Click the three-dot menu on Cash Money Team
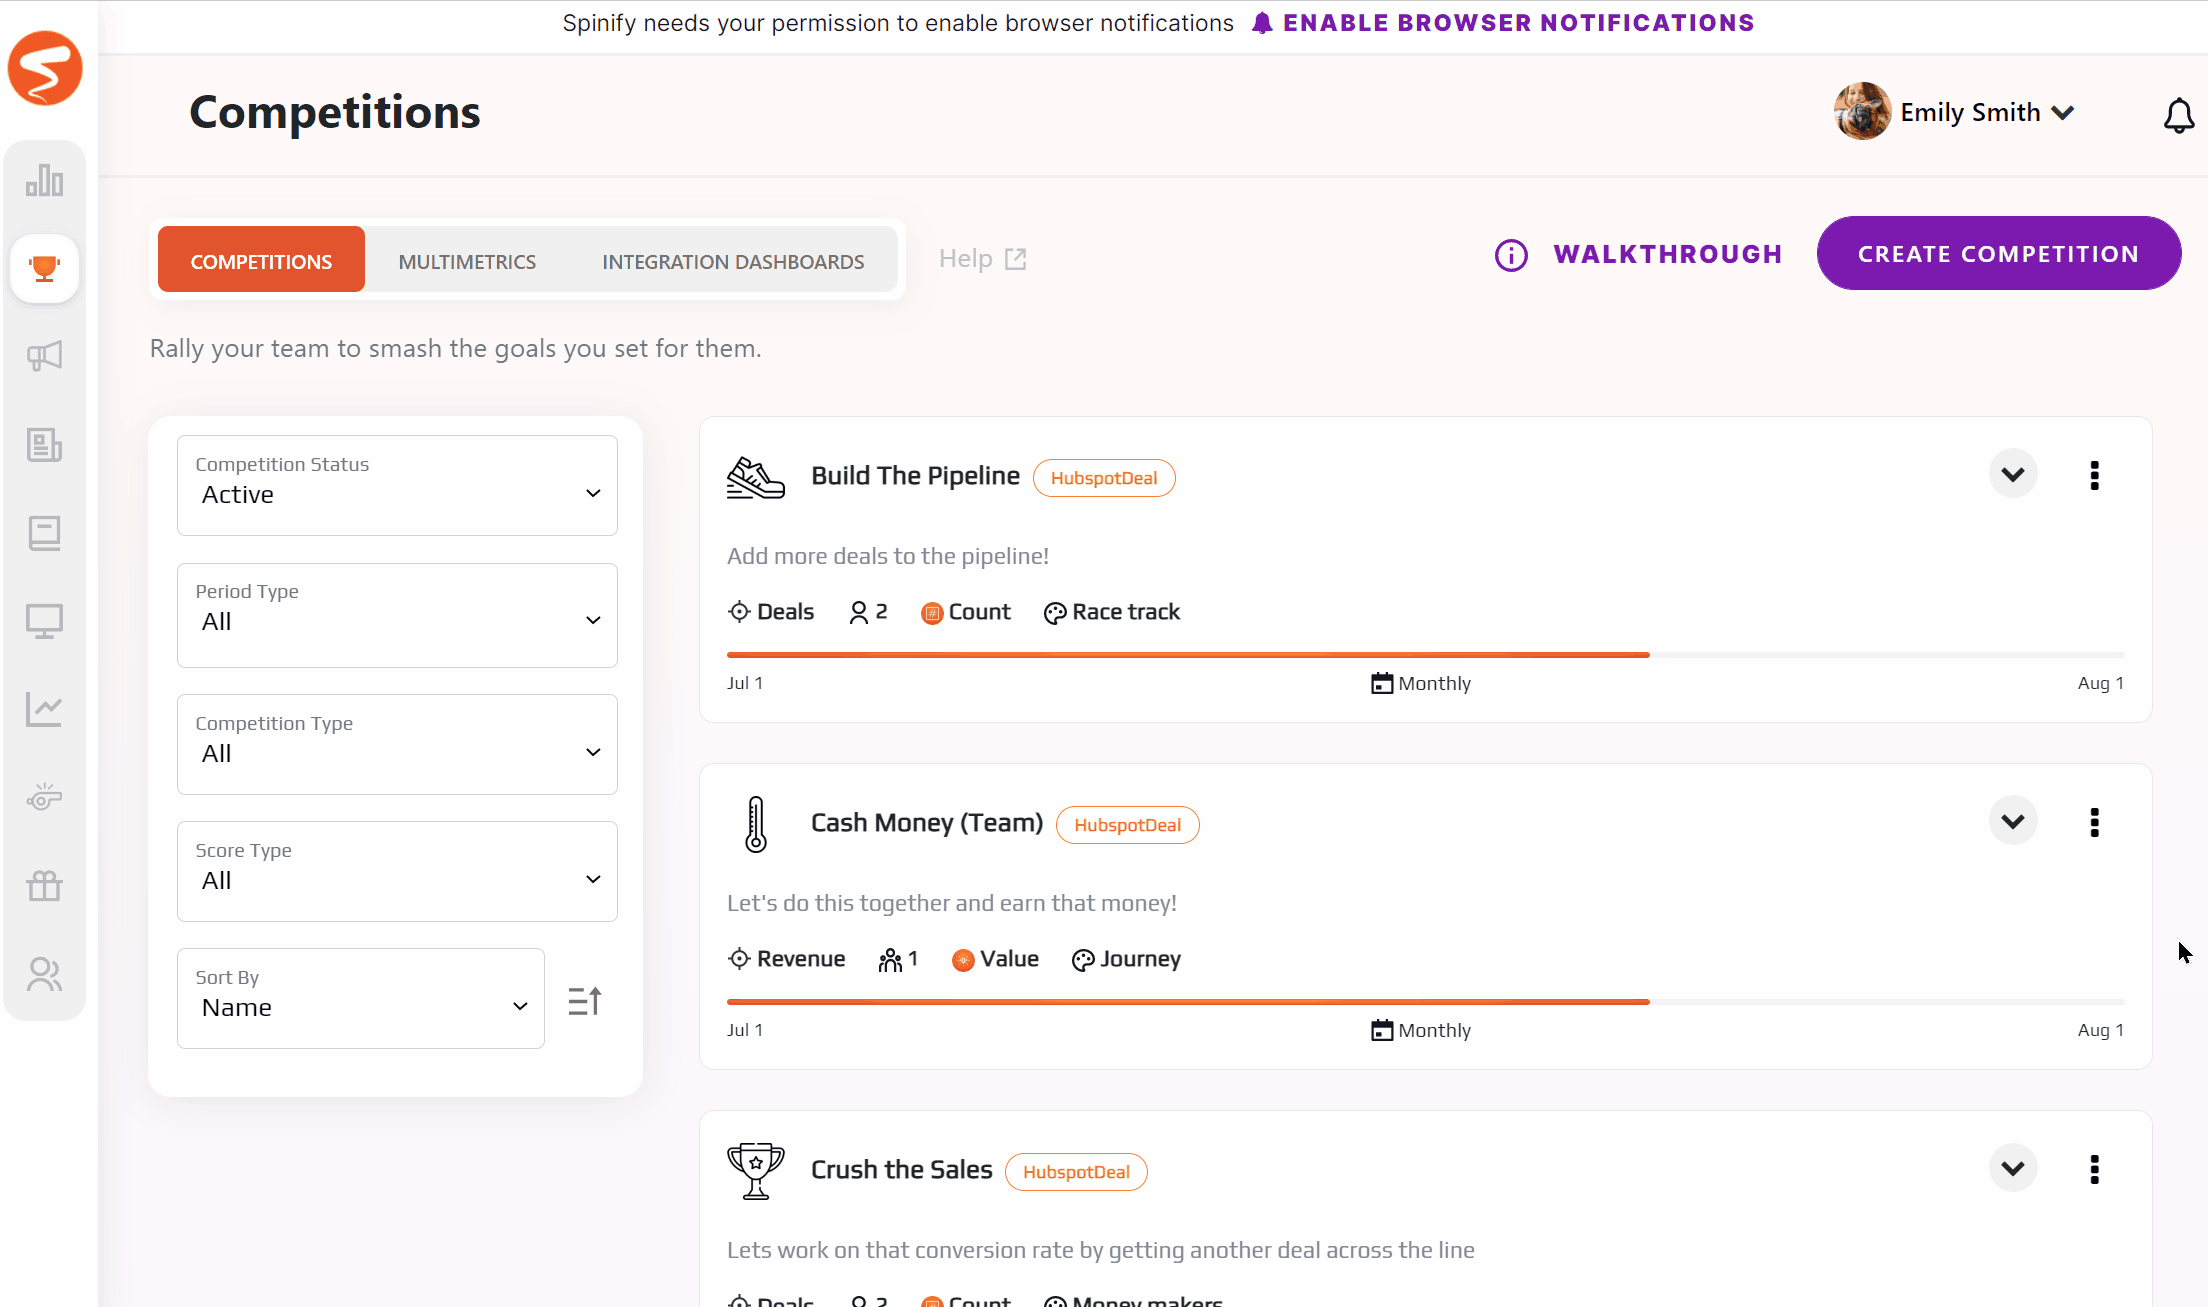Screen dimensions: 2208x1307 pos(2094,822)
